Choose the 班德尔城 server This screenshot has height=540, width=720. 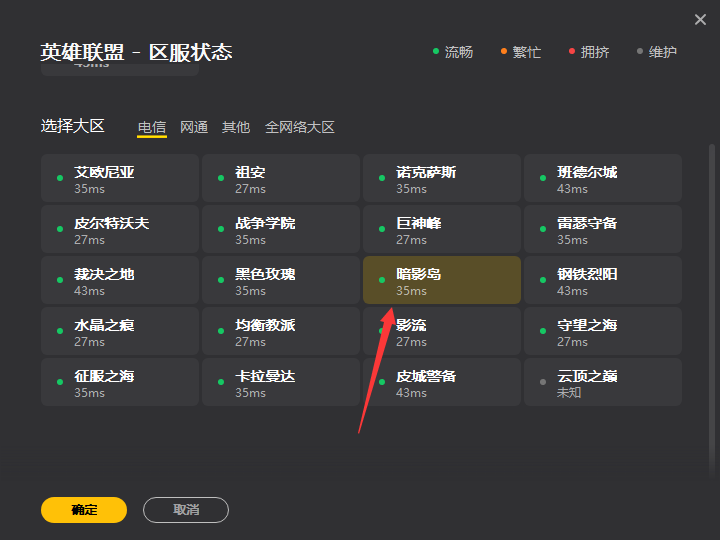[603, 178]
